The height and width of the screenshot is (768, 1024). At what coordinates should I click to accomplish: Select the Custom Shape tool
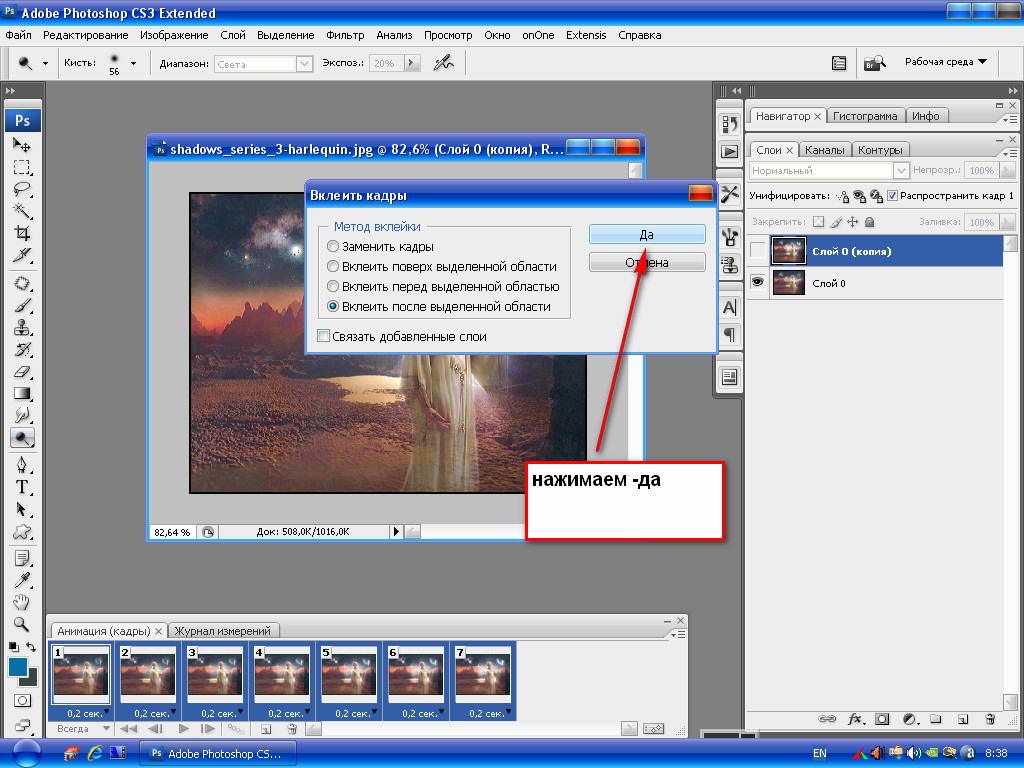[22, 532]
